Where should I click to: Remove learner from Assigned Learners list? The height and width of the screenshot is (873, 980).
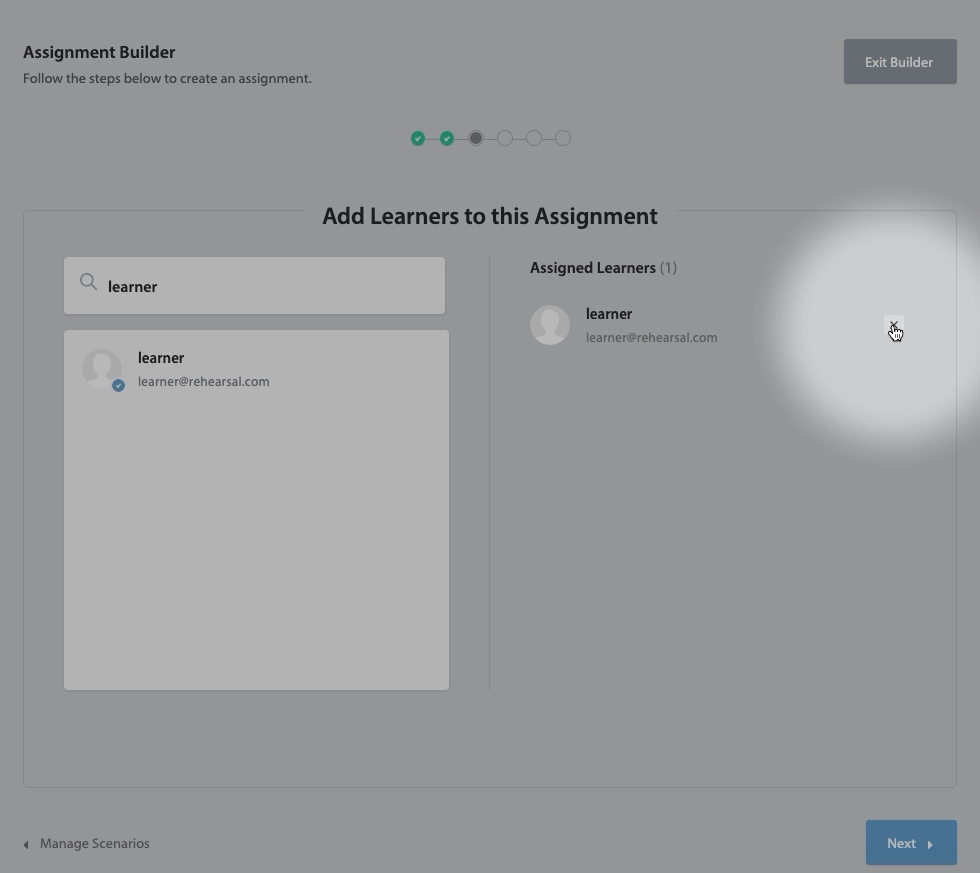pyautogui.click(x=893, y=326)
